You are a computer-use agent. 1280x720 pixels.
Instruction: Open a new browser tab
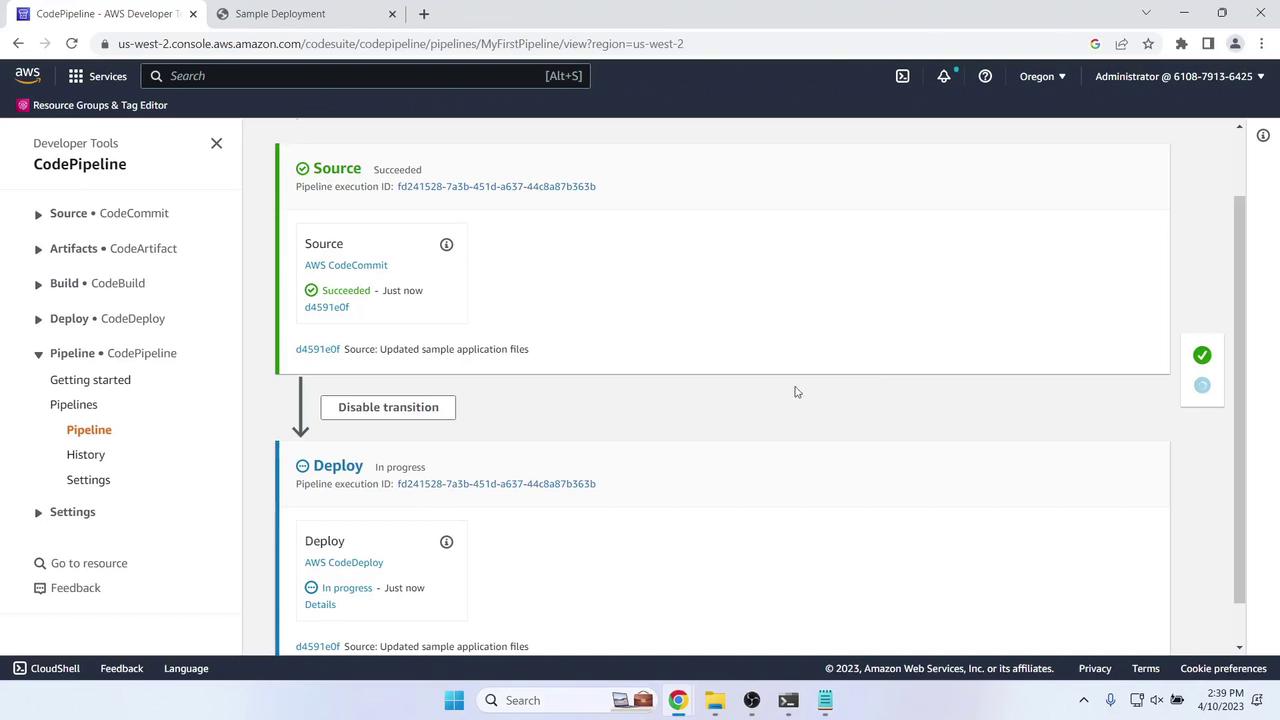424,14
